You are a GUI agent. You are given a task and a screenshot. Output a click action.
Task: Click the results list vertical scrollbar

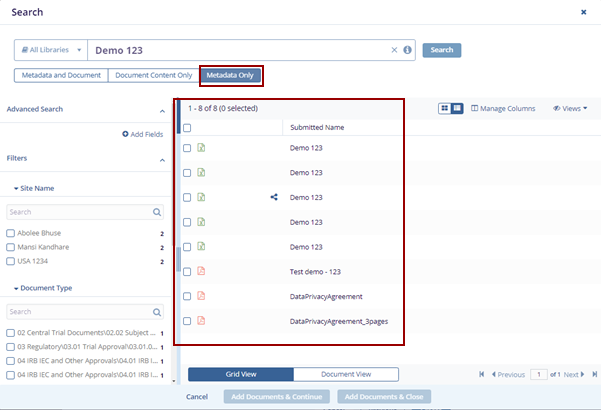[x=179, y=260]
